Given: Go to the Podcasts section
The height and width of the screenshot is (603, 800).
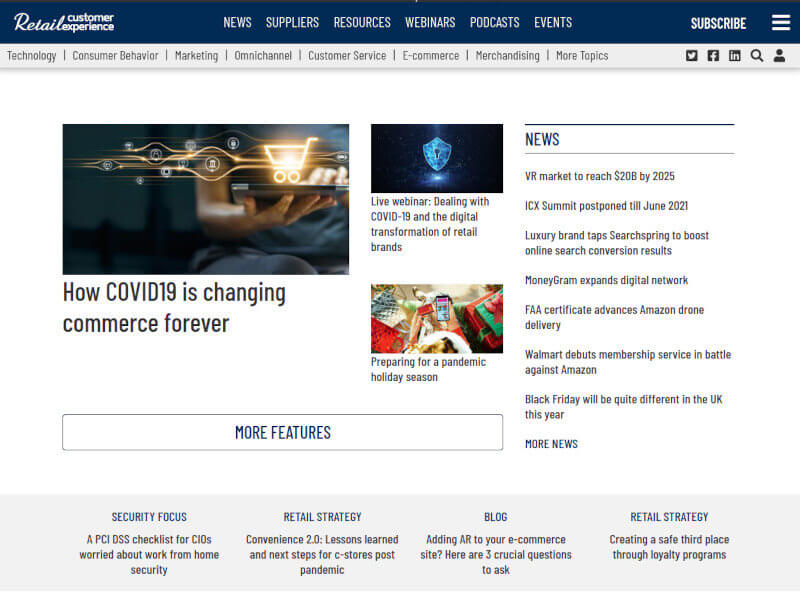Looking at the screenshot, I should [494, 22].
